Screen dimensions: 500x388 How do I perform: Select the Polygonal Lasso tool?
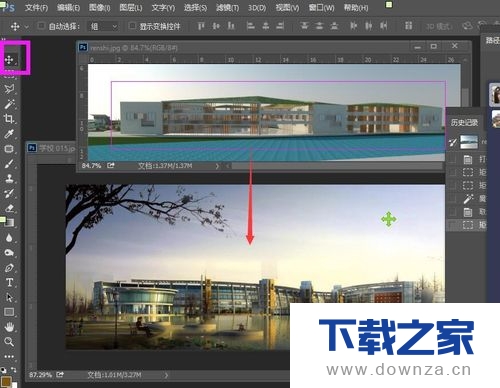pyautogui.click(x=9, y=89)
